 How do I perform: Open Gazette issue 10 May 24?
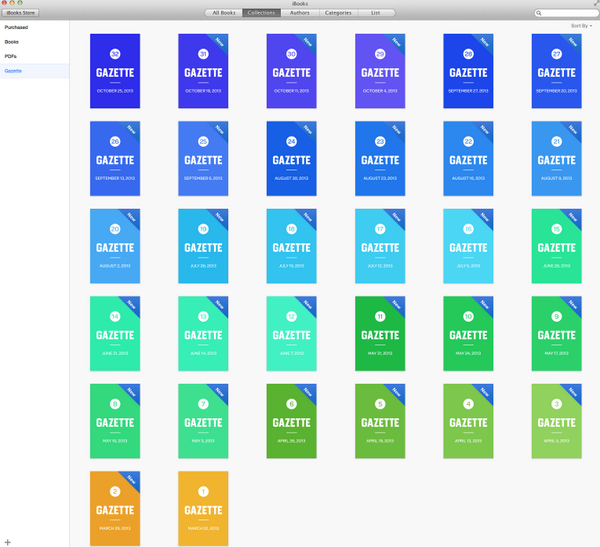click(468, 333)
